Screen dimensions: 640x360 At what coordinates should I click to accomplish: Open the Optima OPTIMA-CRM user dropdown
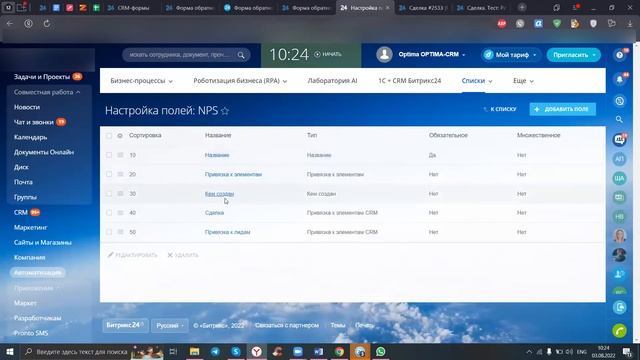coord(432,54)
